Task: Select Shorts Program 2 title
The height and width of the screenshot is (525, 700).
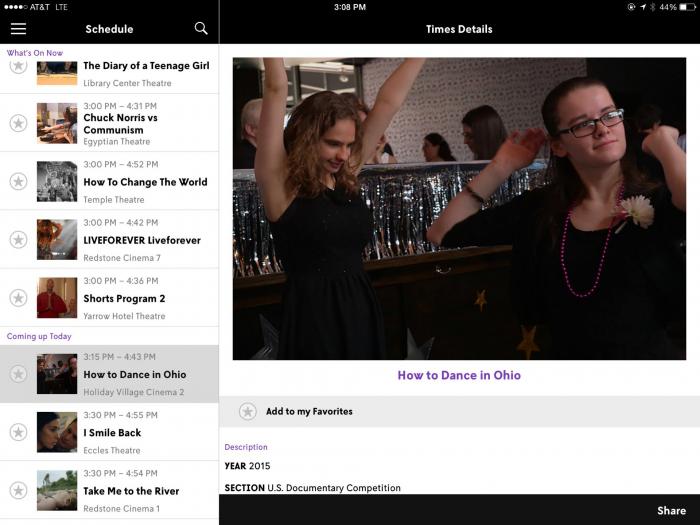Action: tap(124, 298)
